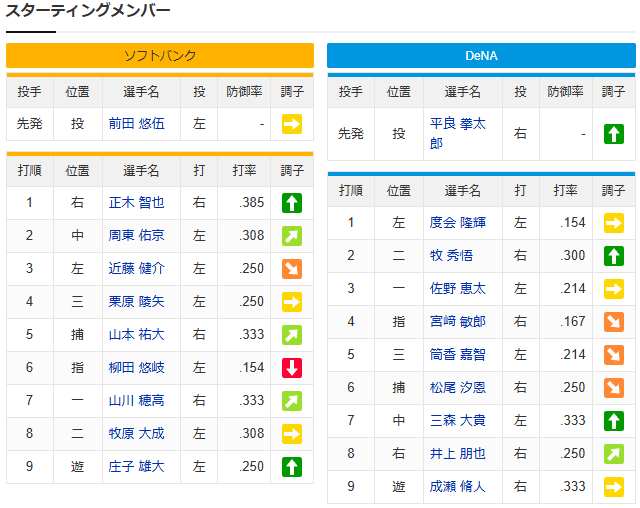Click the ソフトバンク team header bar
640x508 pixels.
pyautogui.click(x=160, y=55)
